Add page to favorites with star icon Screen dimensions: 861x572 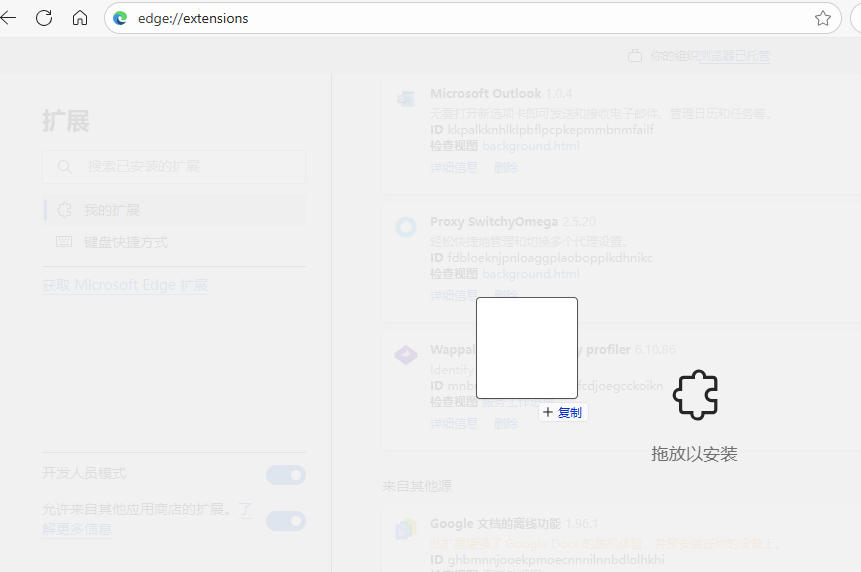coord(822,19)
